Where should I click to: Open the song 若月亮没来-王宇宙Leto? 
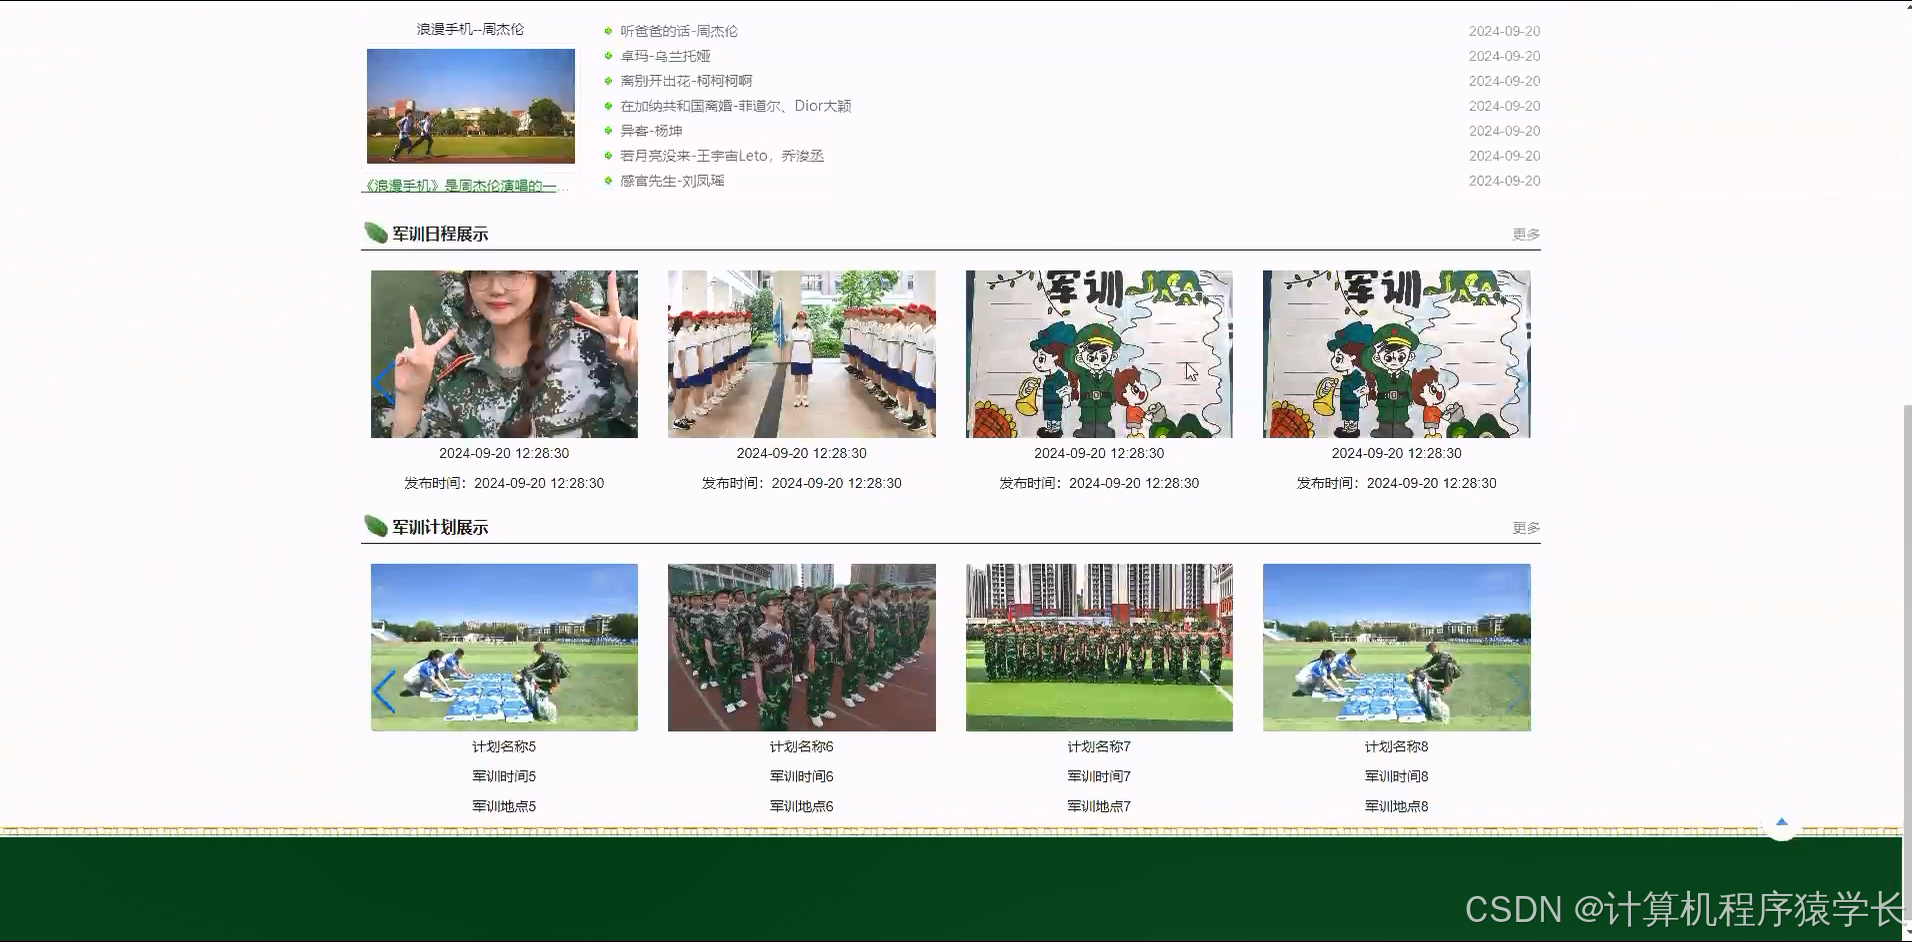(x=720, y=156)
